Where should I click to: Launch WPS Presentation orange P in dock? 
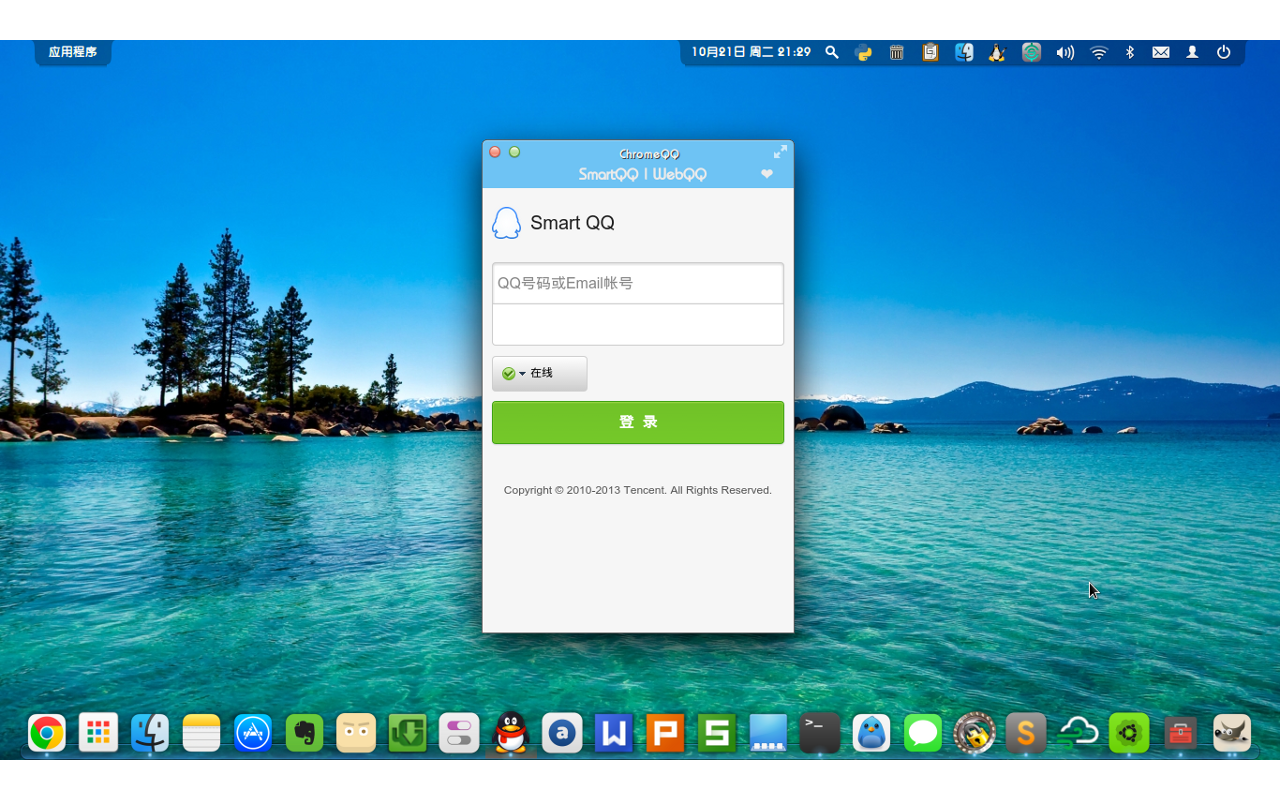[665, 733]
